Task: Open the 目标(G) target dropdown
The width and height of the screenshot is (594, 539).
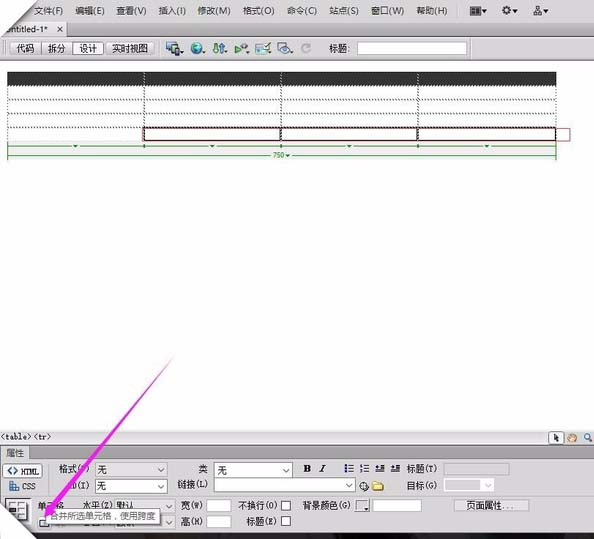Action: point(469,485)
